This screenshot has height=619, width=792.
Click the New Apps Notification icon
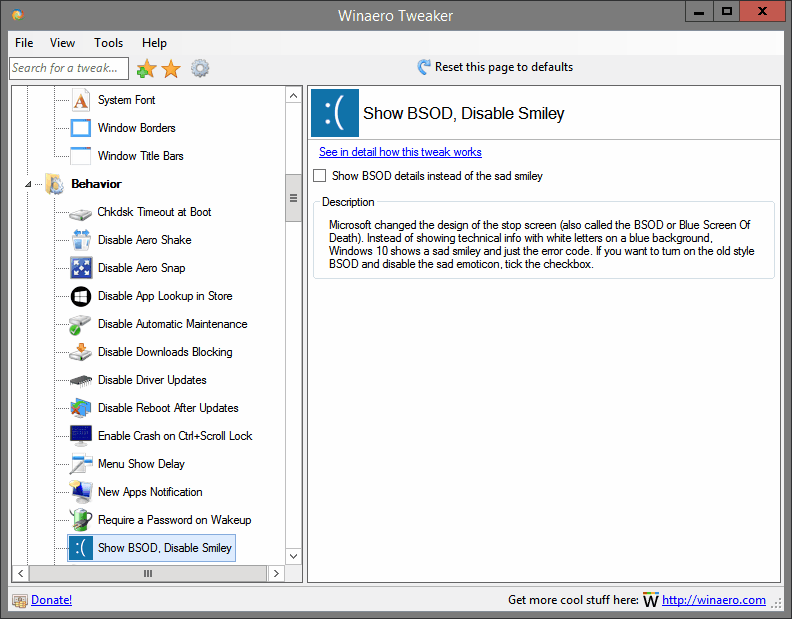81,492
